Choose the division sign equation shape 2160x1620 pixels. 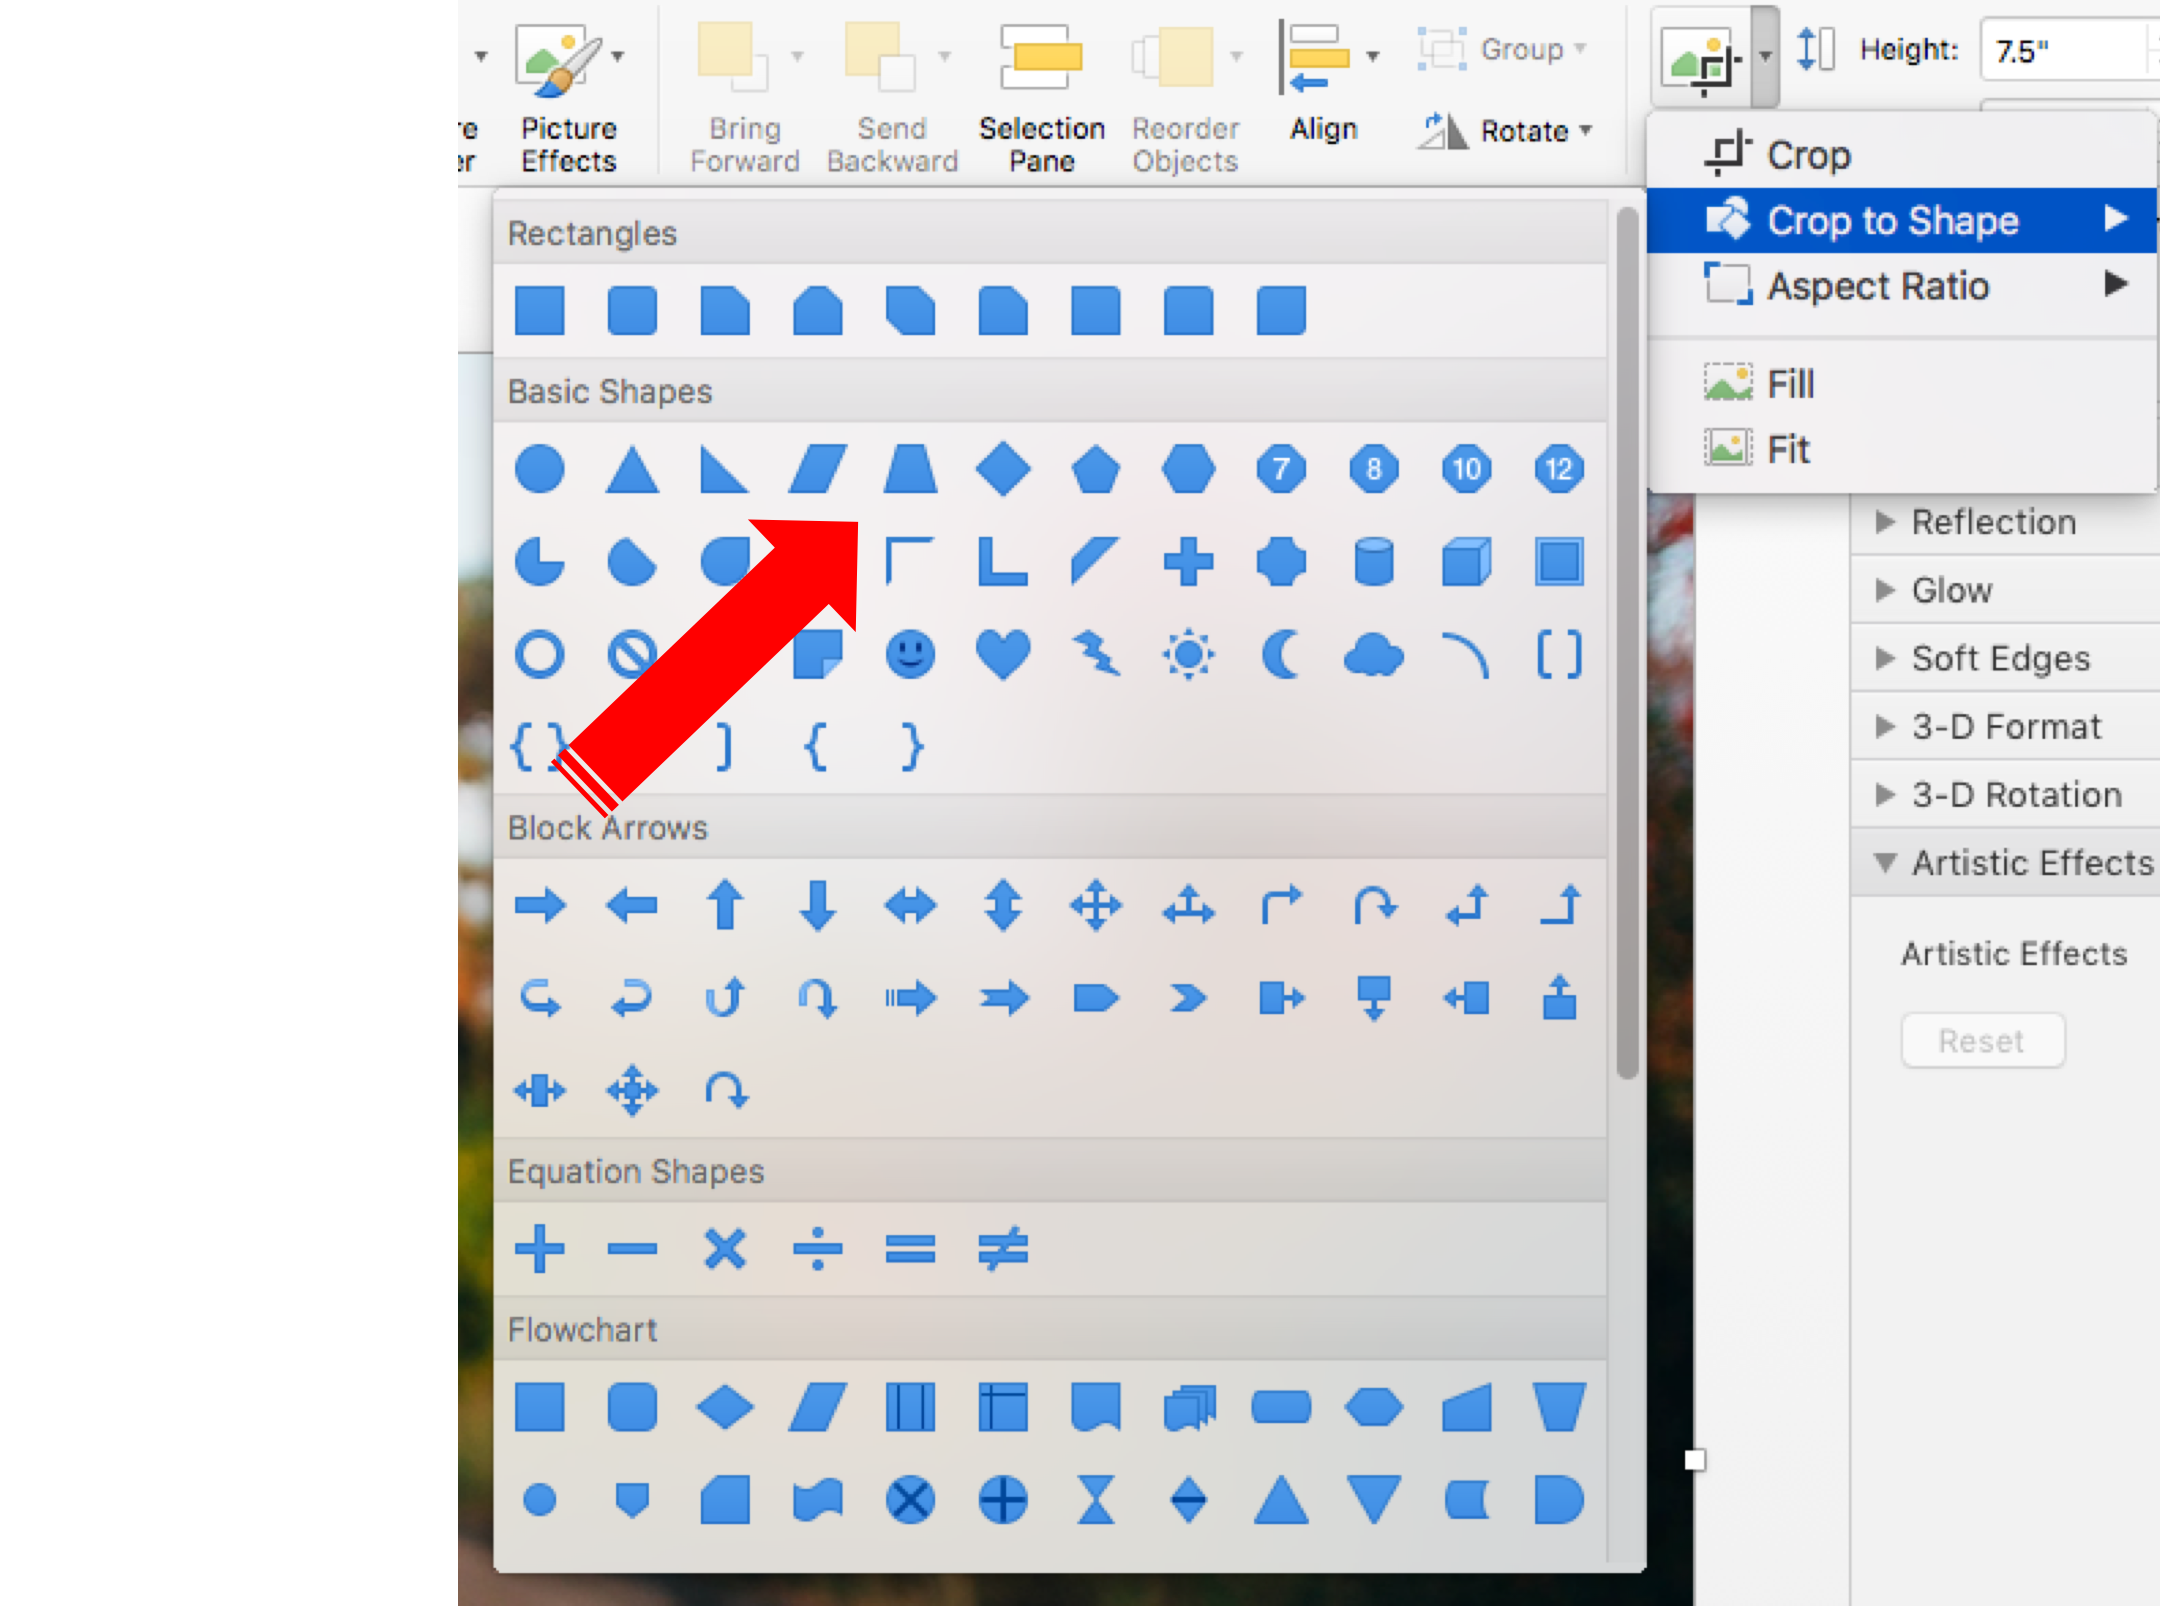[x=818, y=1247]
